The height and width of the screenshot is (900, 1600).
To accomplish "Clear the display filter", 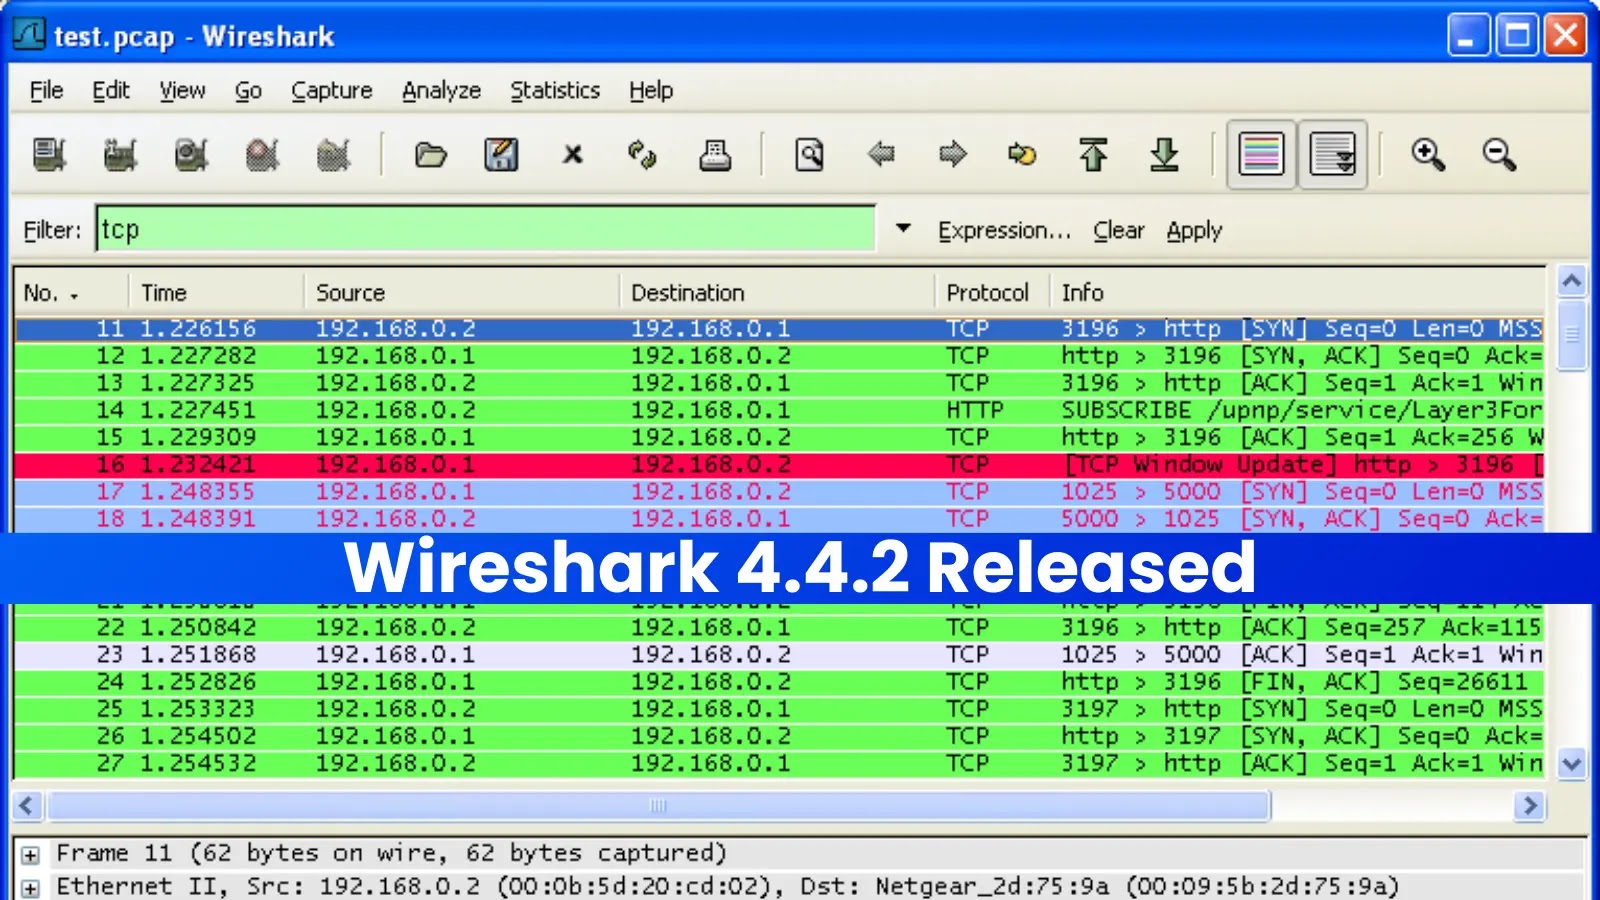I will click(1118, 231).
